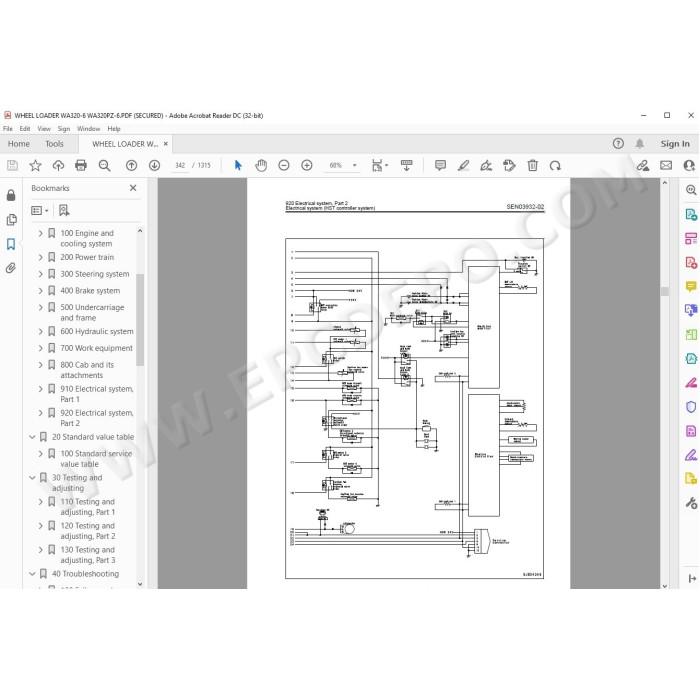Image resolution: width=700 pixels, height=700 pixels.
Task: Click the page number input field
Action: pos(180,166)
